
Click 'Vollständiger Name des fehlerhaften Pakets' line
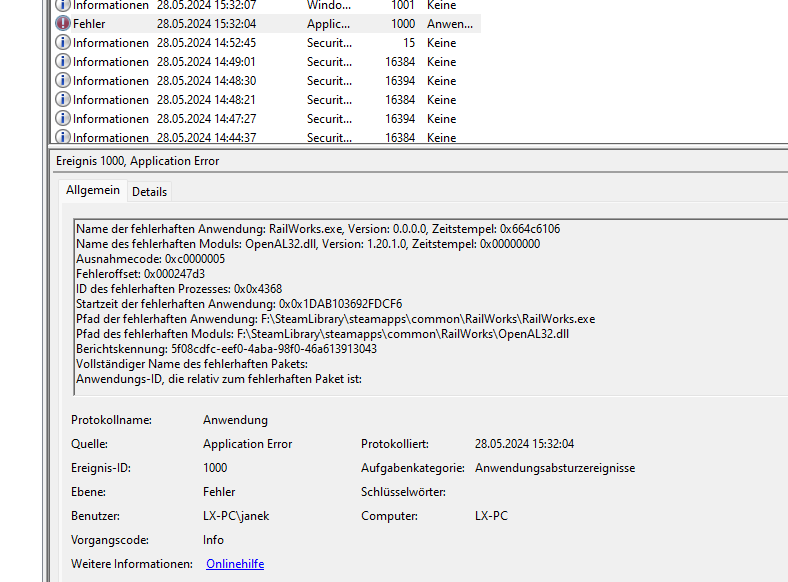(192, 364)
